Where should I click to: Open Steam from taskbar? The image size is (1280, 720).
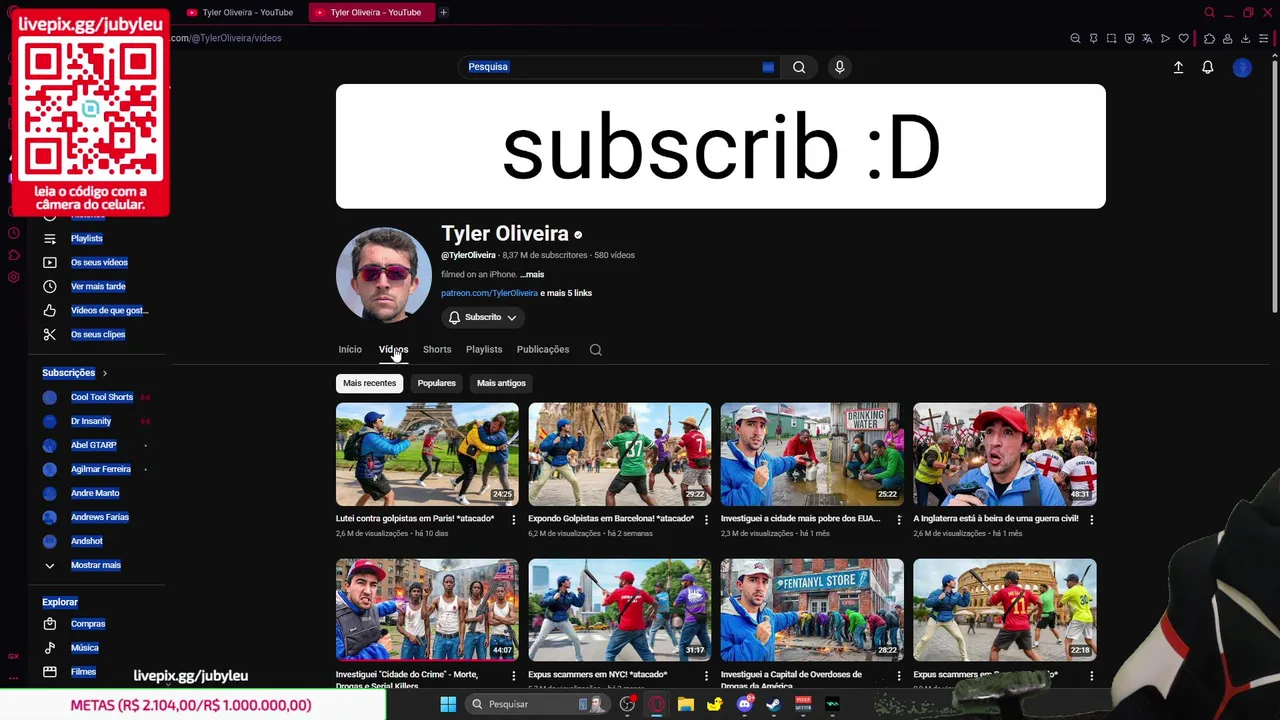pos(773,704)
